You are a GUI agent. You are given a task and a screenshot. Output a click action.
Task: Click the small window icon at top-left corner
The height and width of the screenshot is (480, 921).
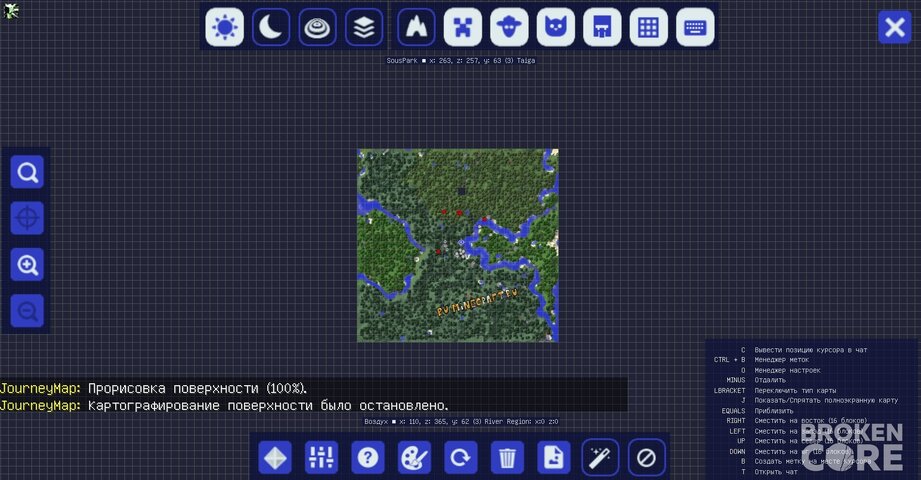[11, 11]
